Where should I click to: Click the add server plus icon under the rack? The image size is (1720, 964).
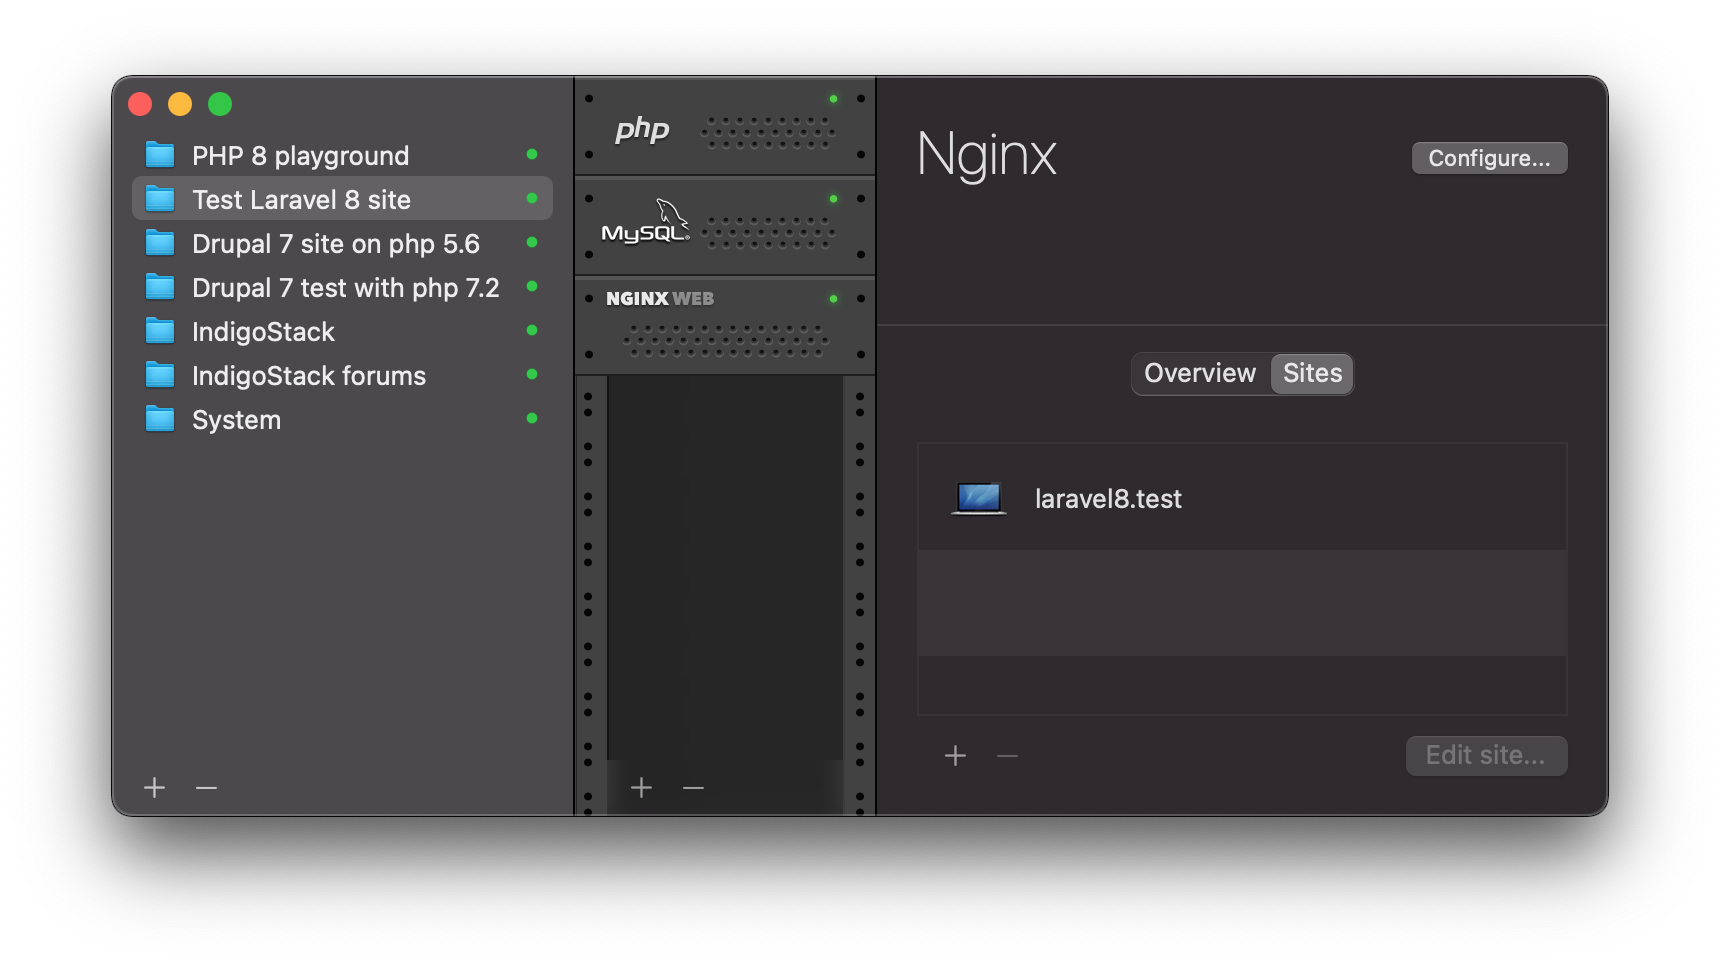pos(641,789)
